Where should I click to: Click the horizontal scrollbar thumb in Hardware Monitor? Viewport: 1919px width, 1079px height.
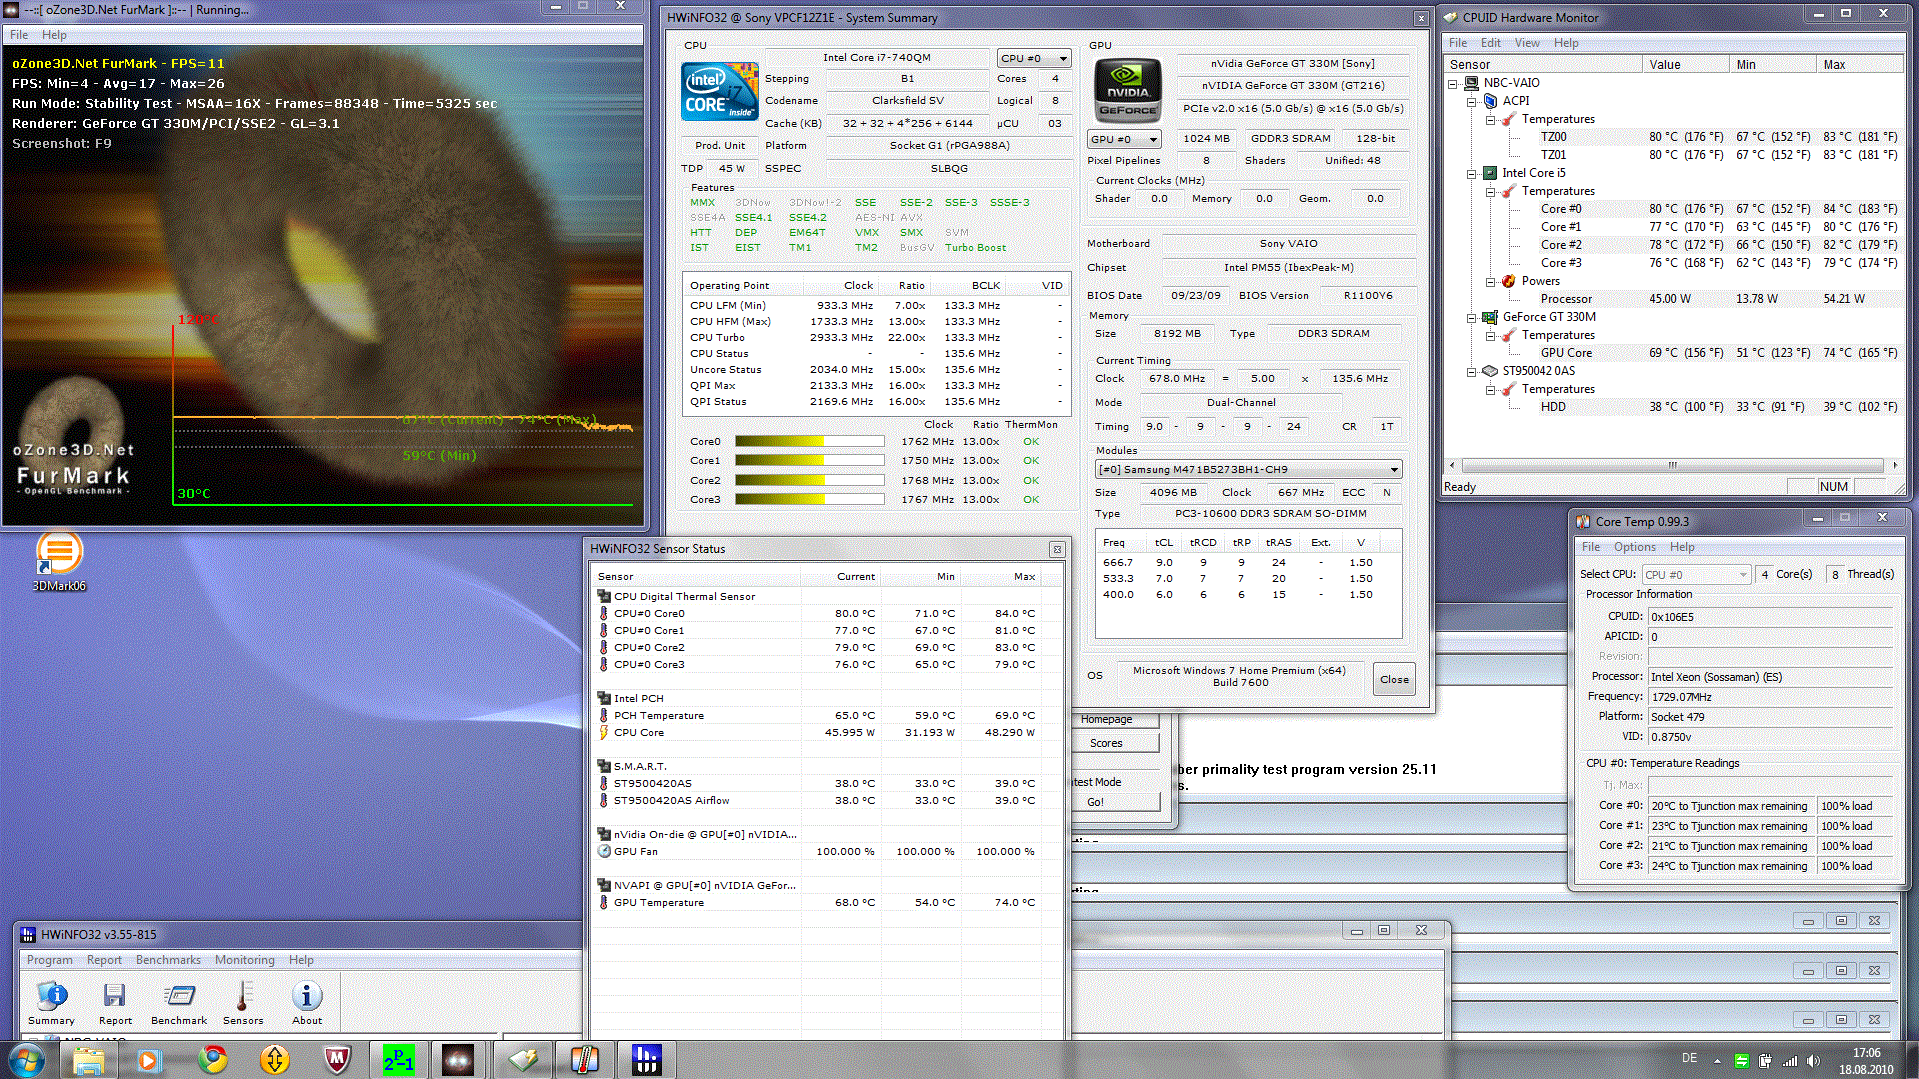(1672, 465)
